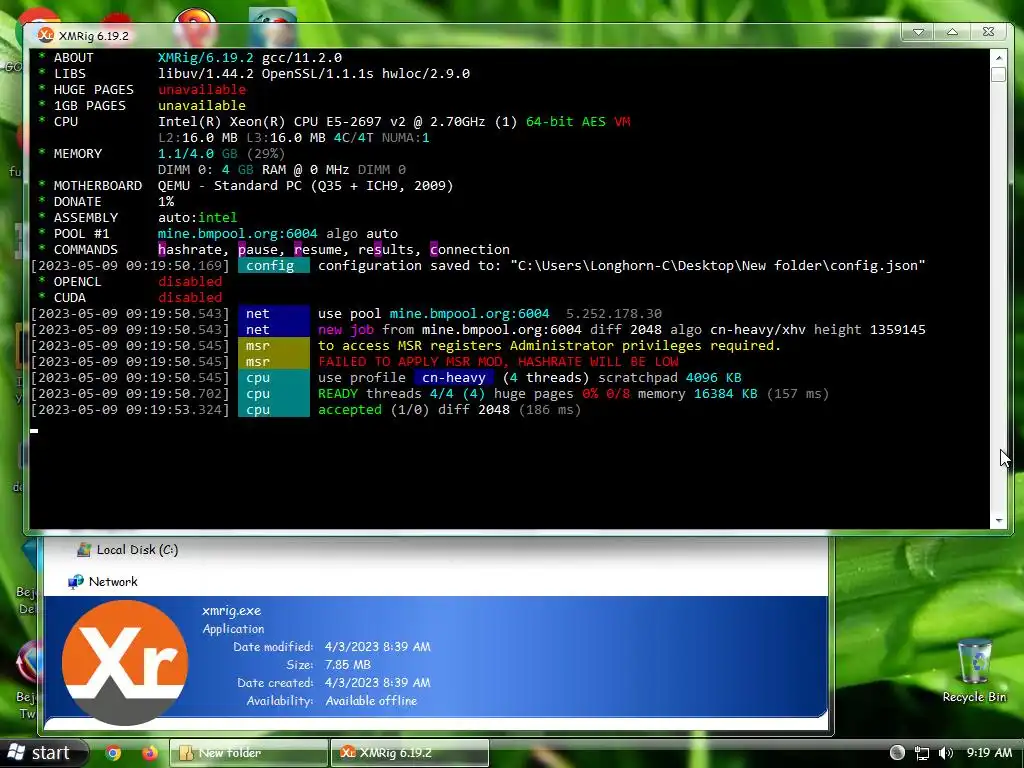Click the Application file type label
The height and width of the screenshot is (768, 1024).
pos(233,629)
